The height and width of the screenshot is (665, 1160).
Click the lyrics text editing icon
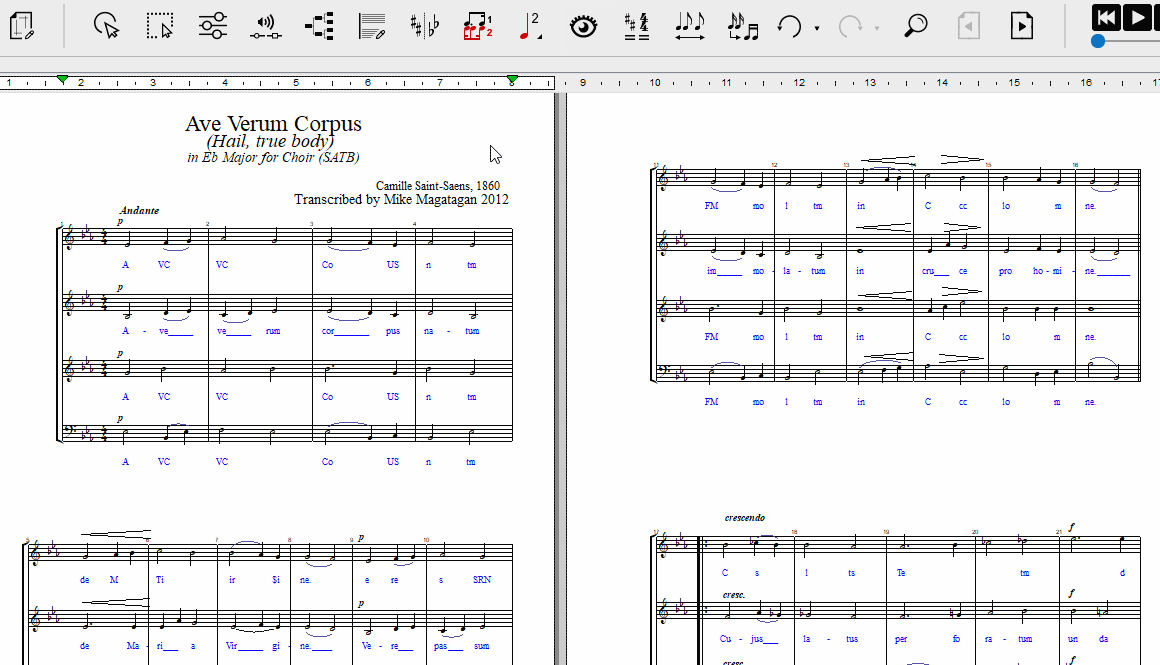[x=372, y=26]
